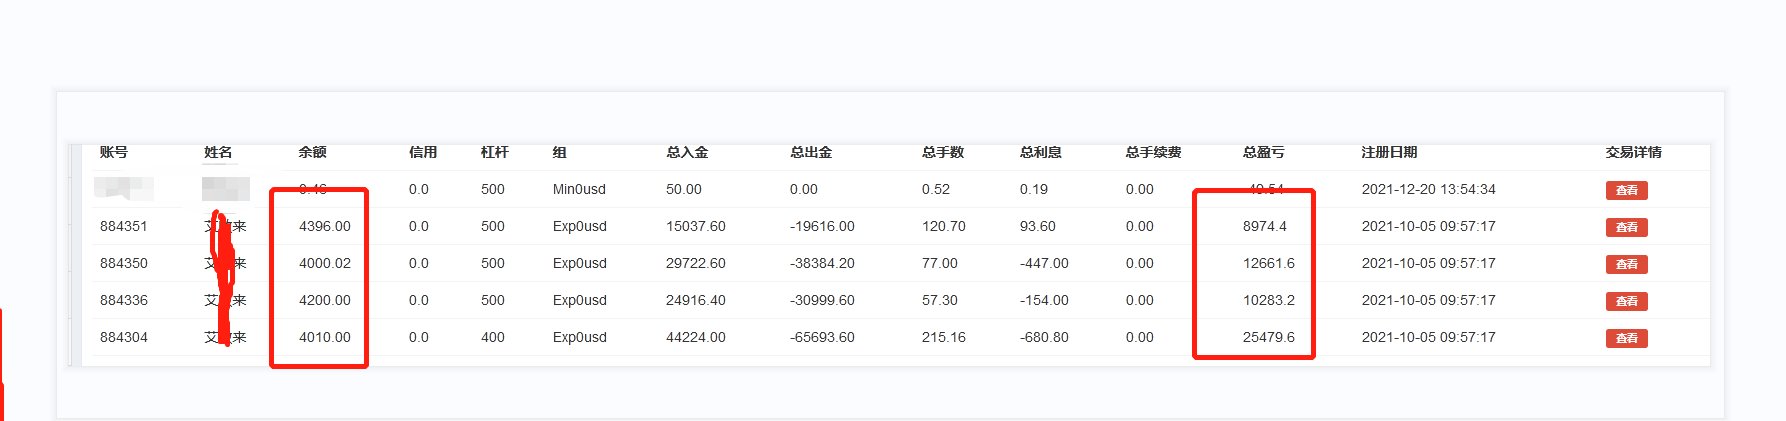The image size is (1786, 421).
Task: Select total withdrawal value -19616.00
Action: point(822,226)
